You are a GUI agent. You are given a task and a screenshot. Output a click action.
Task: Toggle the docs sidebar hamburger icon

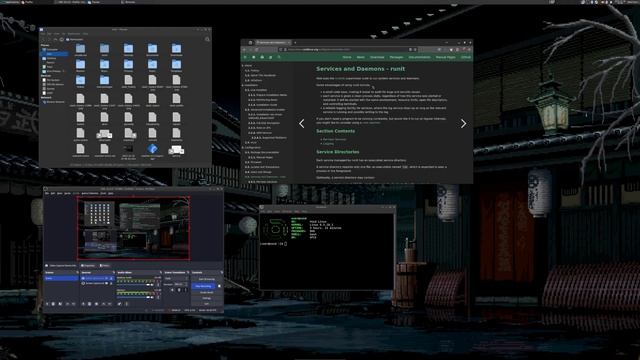tap(245, 57)
